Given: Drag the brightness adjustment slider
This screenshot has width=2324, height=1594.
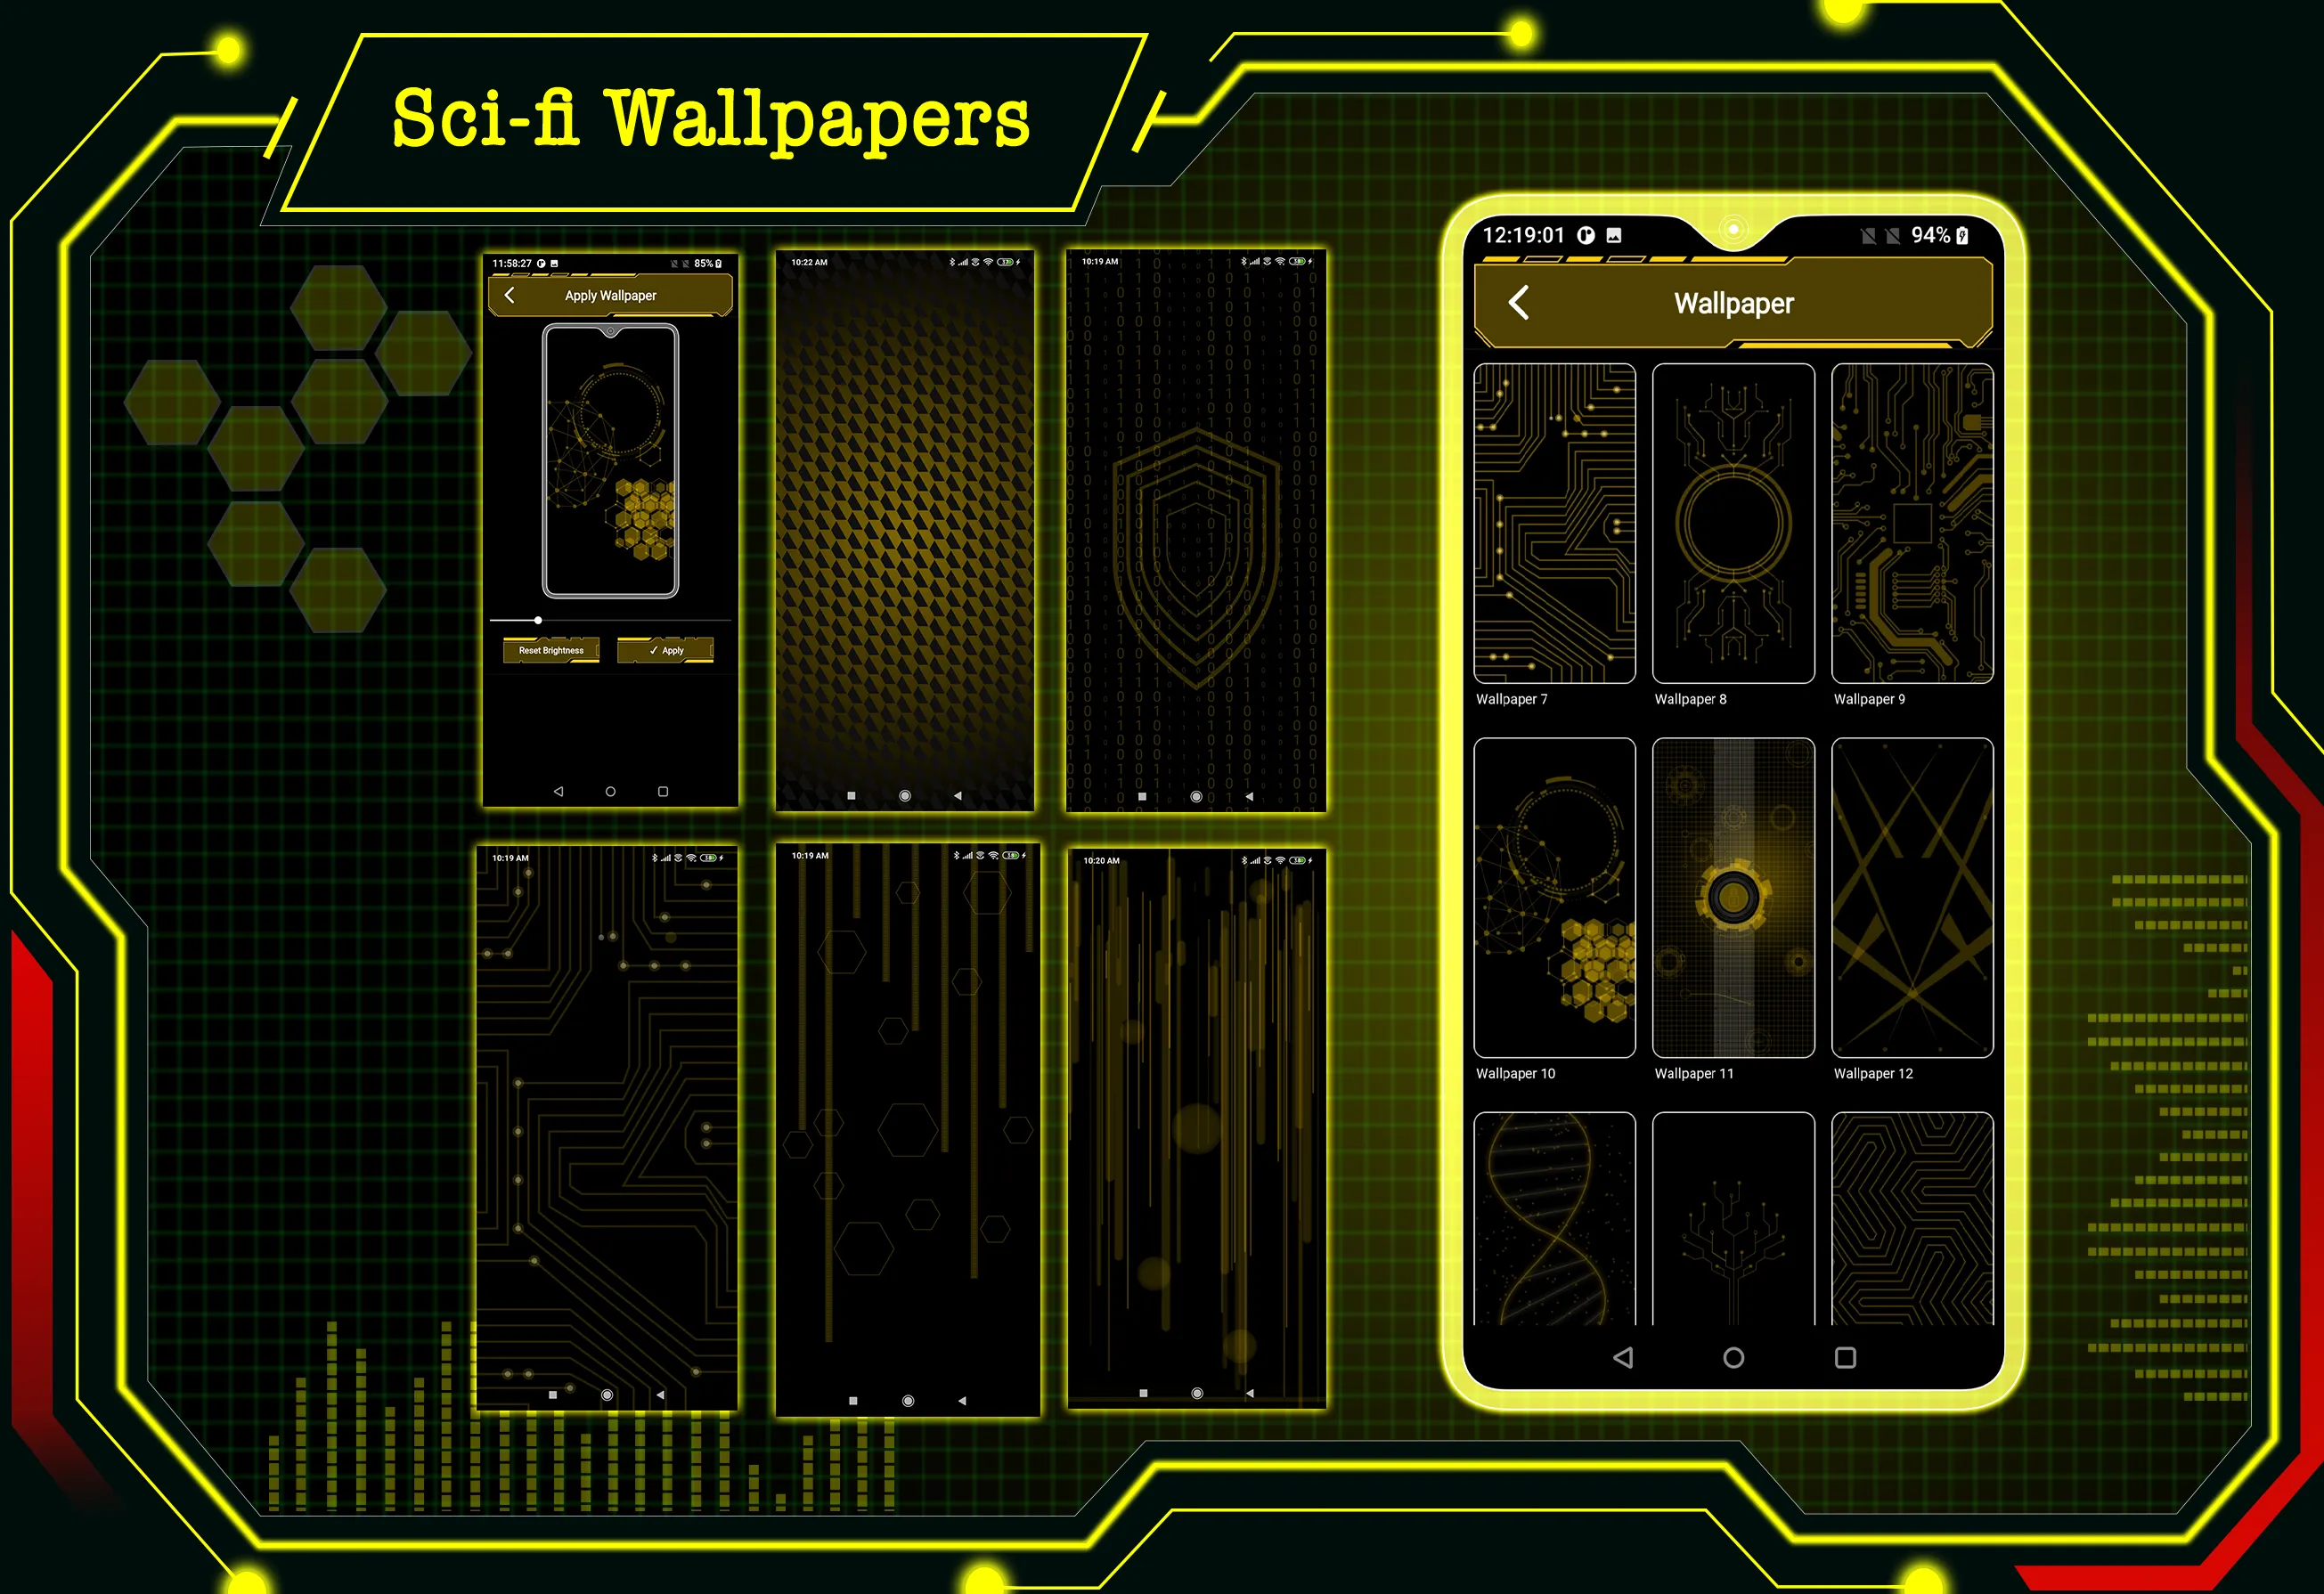Looking at the screenshot, I should (x=539, y=620).
